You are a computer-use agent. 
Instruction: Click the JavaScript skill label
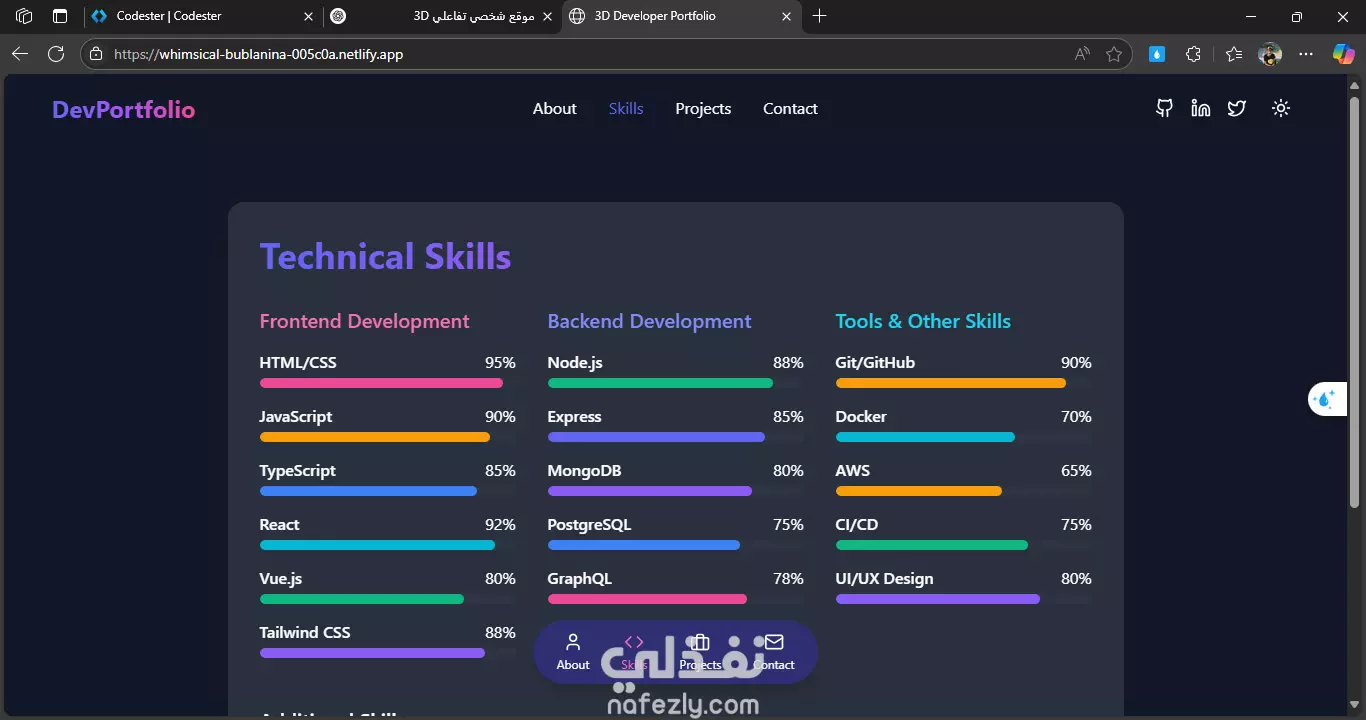click(296, 416)
